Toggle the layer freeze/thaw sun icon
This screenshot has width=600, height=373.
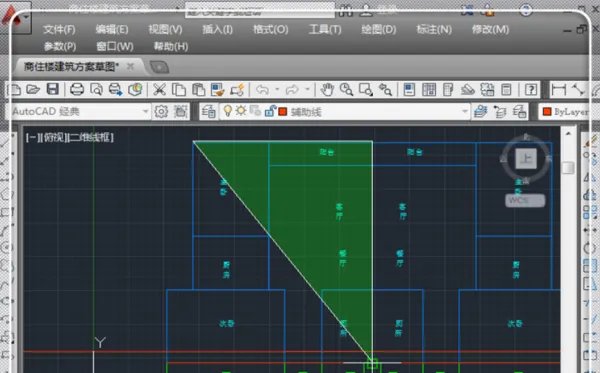[241, 111]
